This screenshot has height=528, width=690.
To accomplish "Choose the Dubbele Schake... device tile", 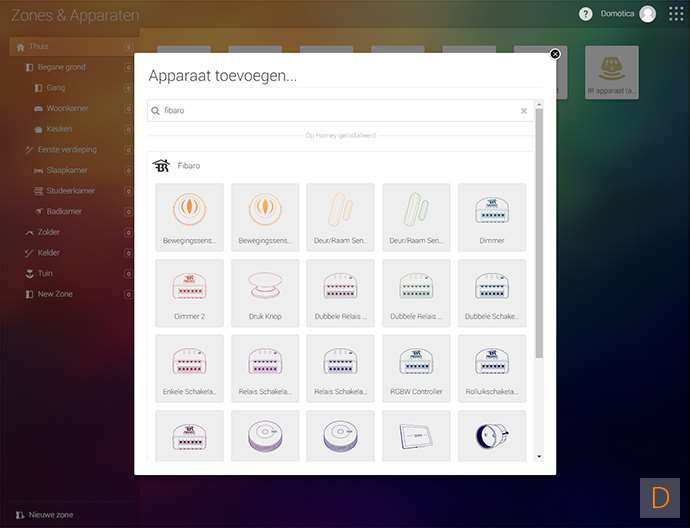I will tap(492, 293).
